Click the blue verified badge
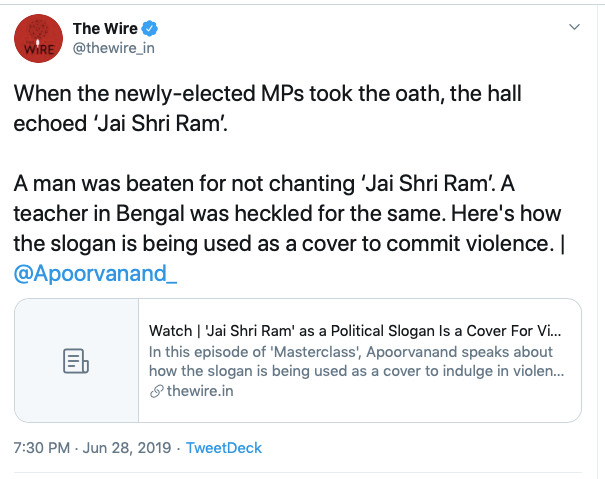The image size is (605, 479). tap(149, 28)
